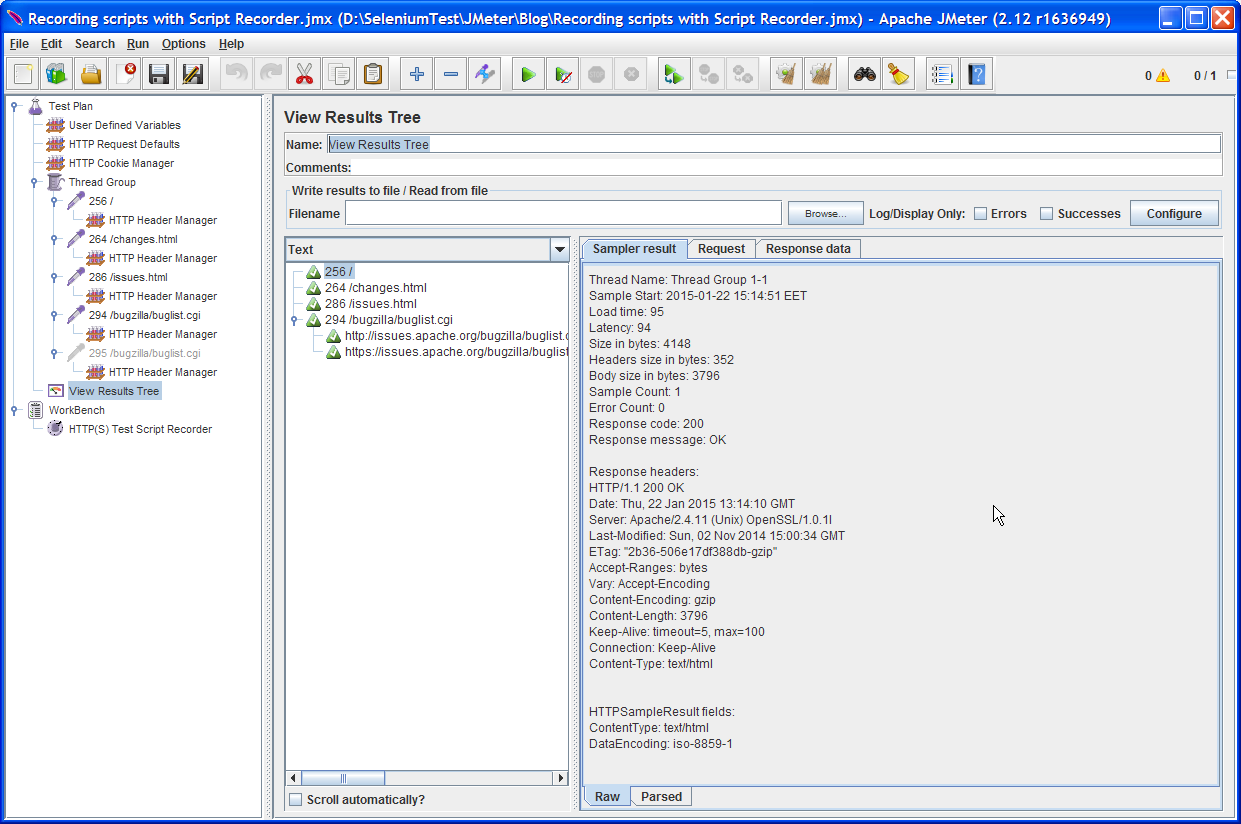Image resolution: width=1241 pixels, height=824 pixels.
Task: Open the Run menu
Action: [x=138, y=44]
